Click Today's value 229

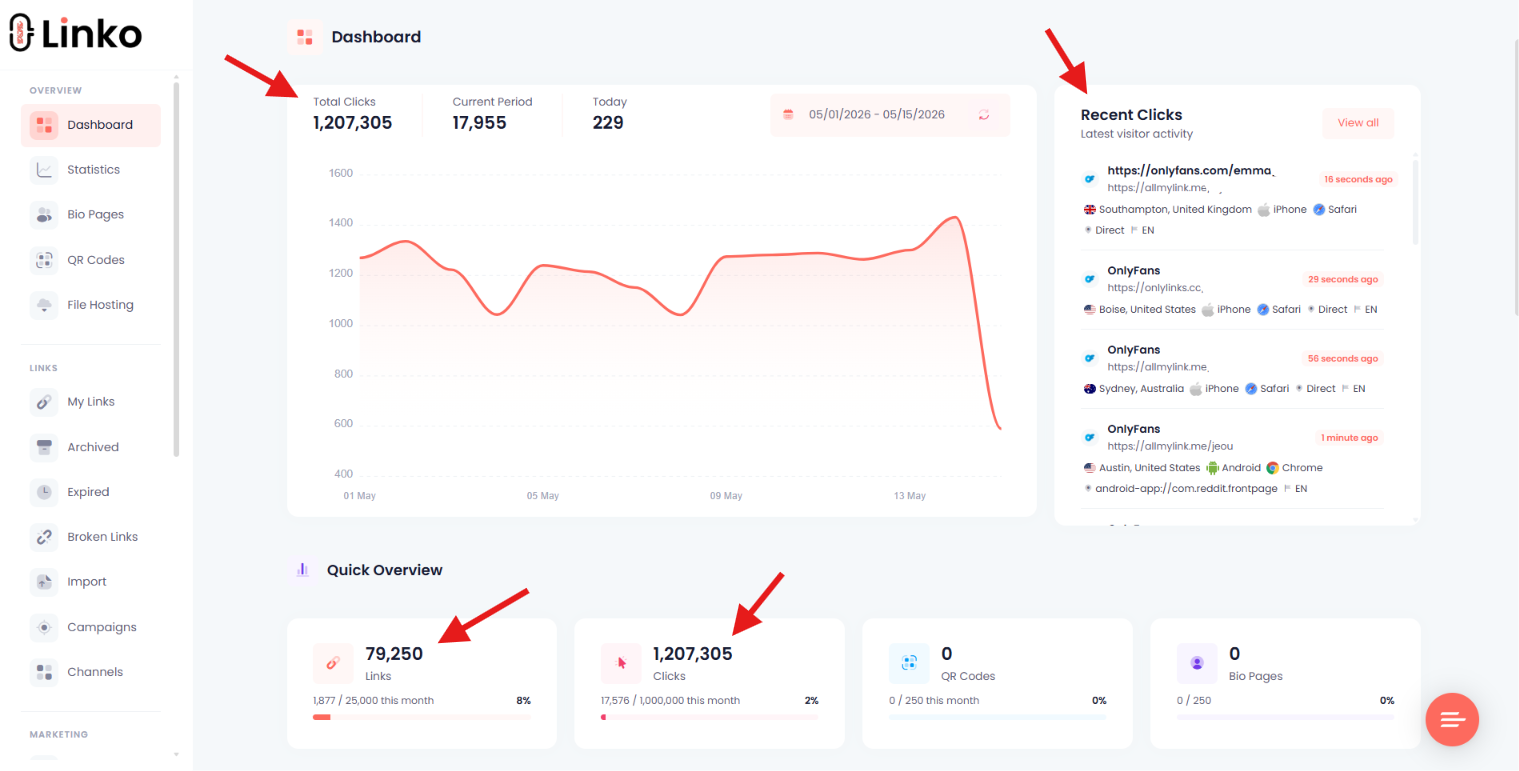[x=608, y=123]
